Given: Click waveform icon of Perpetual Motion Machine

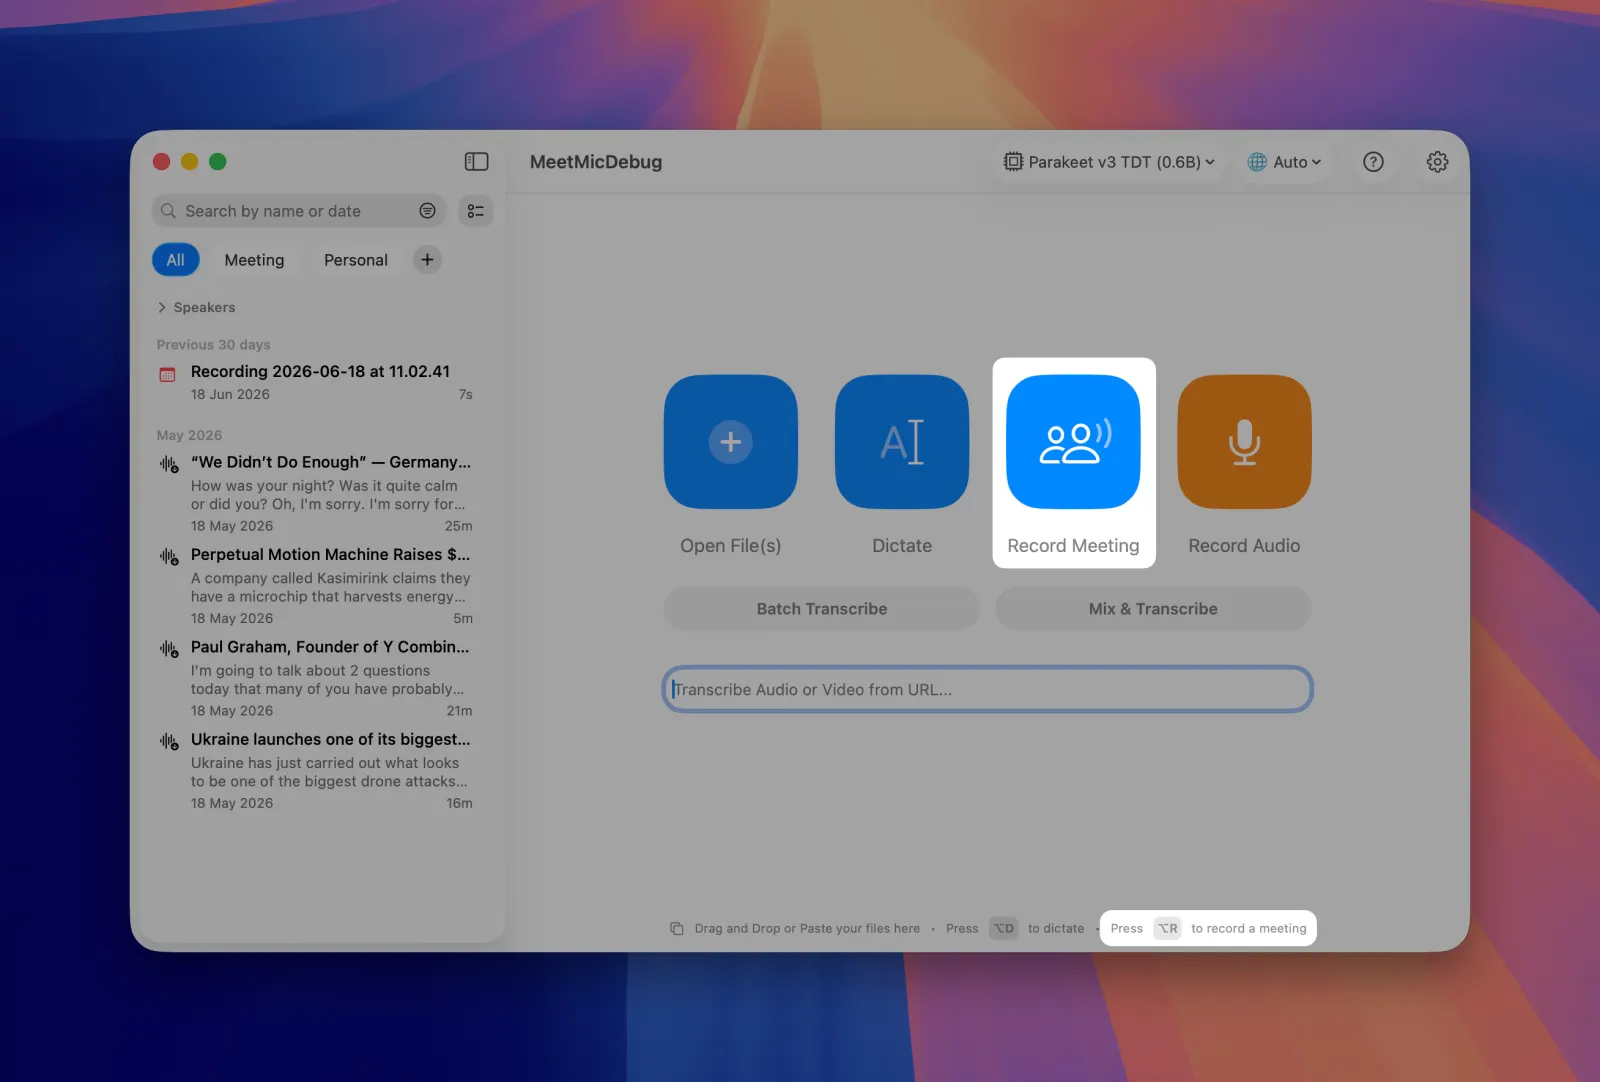Looking at the screenshot, I should pos(169,556).
